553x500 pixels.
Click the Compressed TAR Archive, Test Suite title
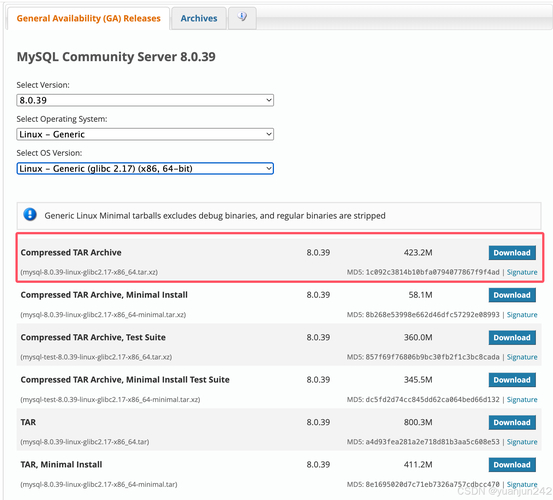[x=93, y=337]
